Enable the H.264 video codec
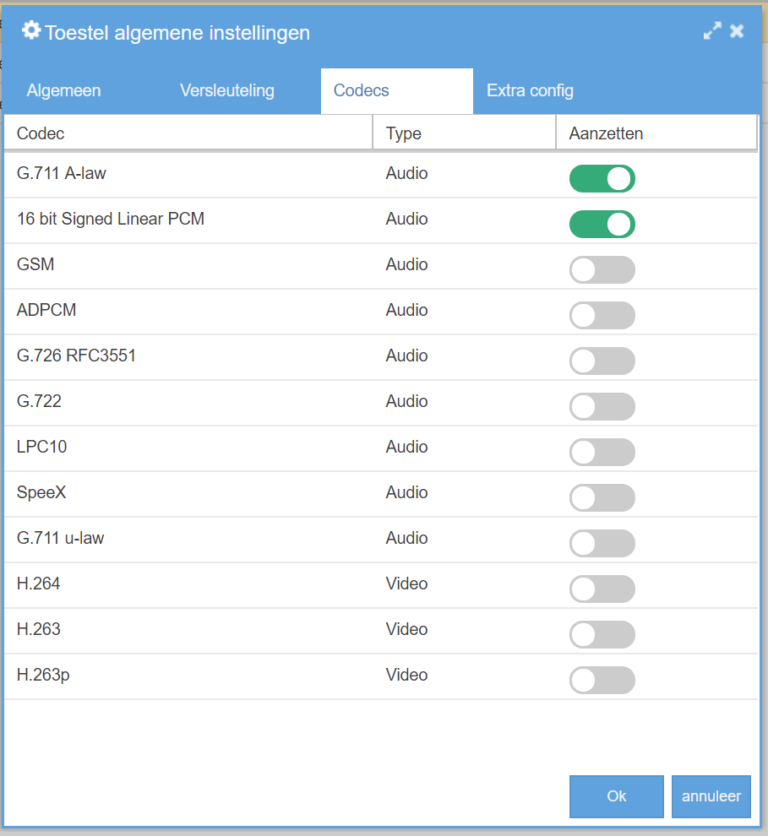The image size is (768, 836). pos(602,589)
